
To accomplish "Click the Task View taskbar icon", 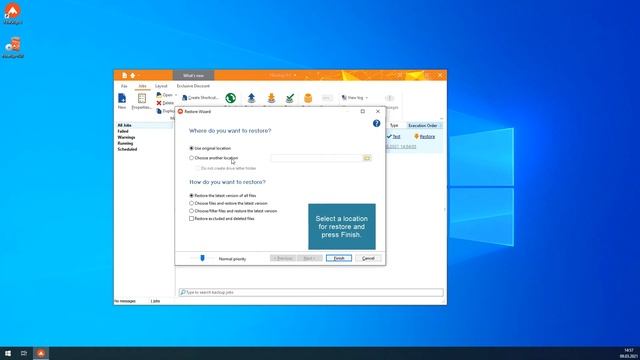I will pos(24,353).
